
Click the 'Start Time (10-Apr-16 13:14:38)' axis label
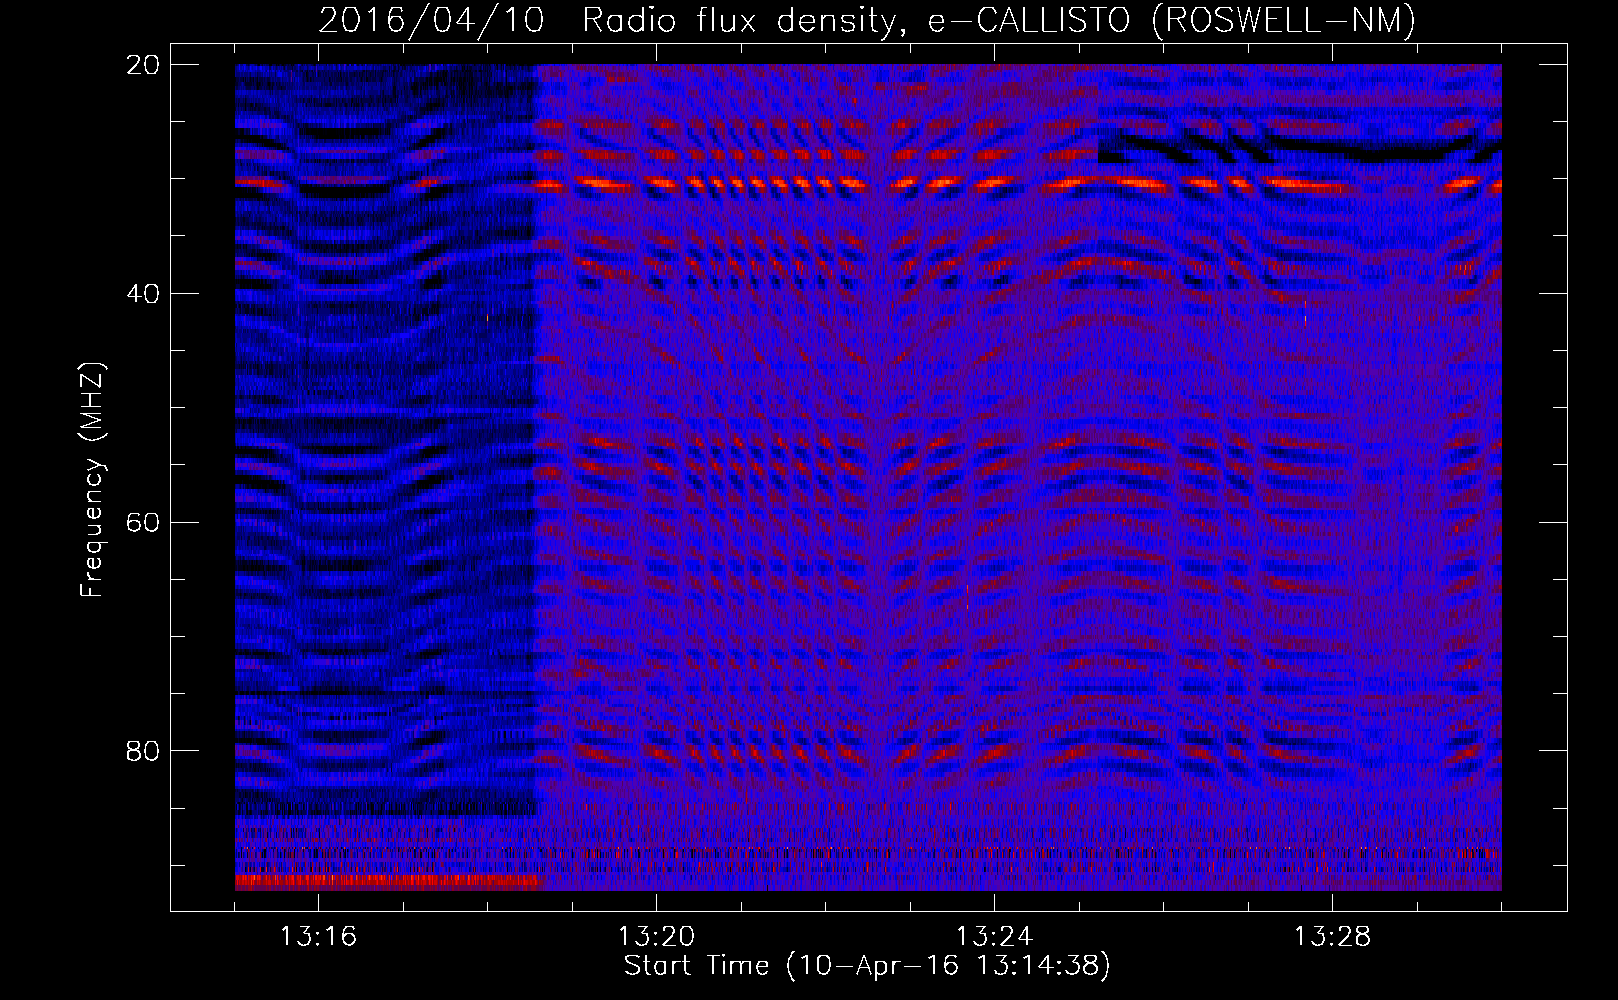pos(867,966)
